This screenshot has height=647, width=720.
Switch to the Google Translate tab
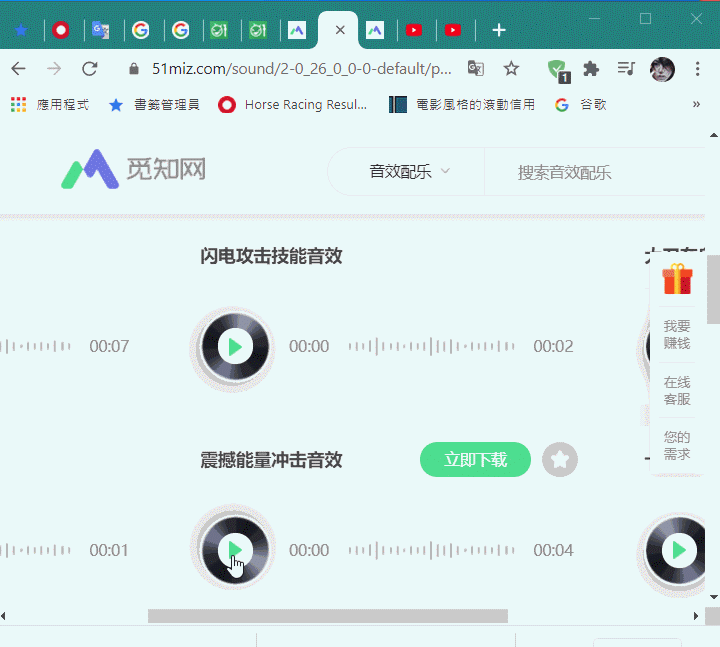point(101,30)
